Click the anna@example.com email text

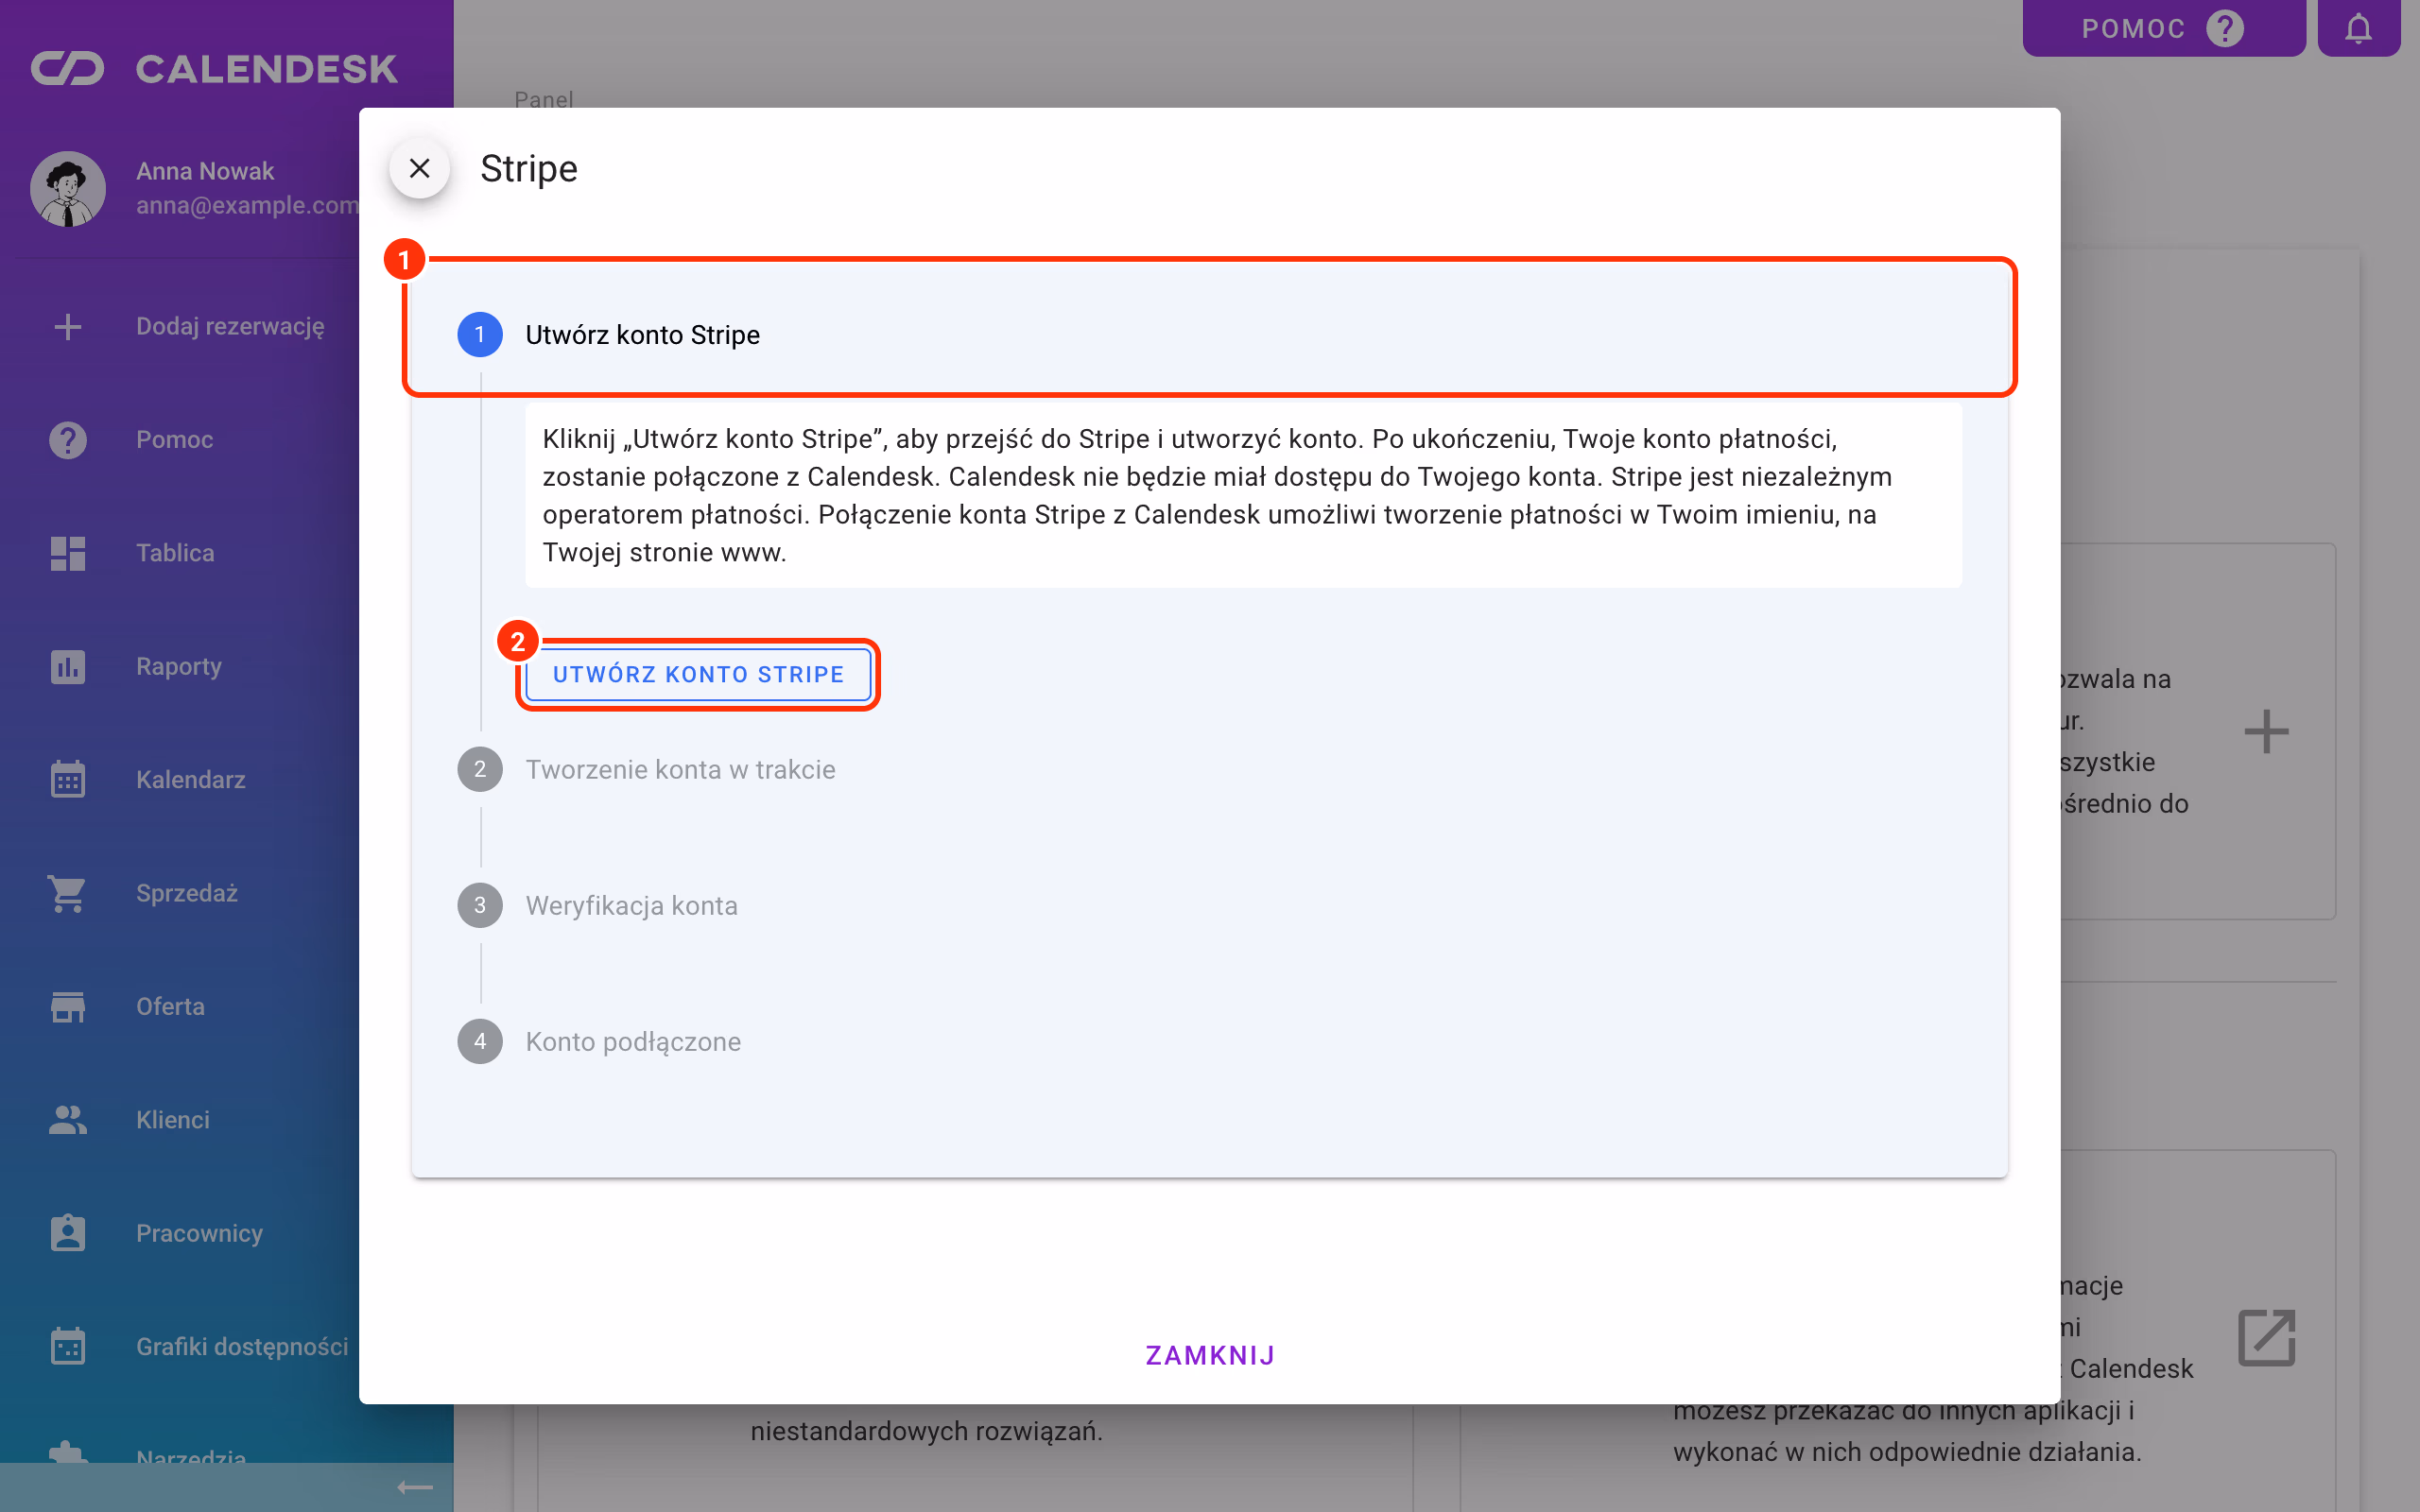click(247, 205)
